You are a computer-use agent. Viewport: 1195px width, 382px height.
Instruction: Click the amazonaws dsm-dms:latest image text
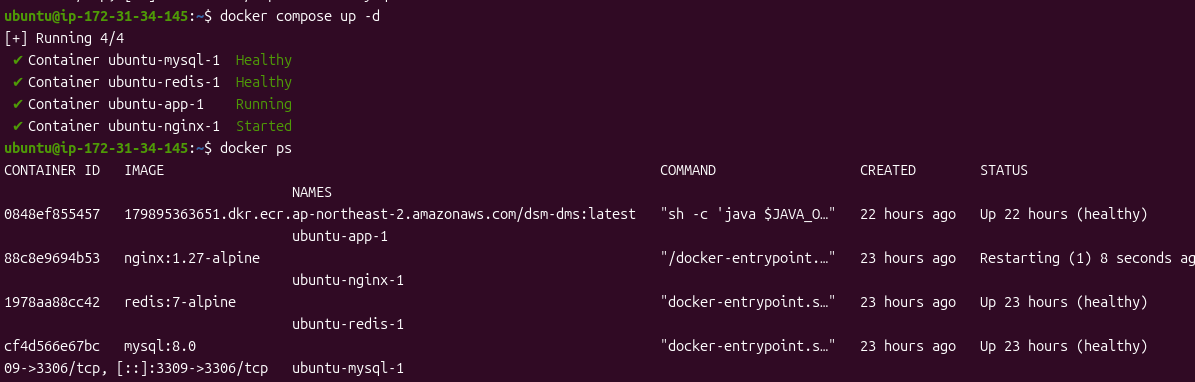point(380,215)
